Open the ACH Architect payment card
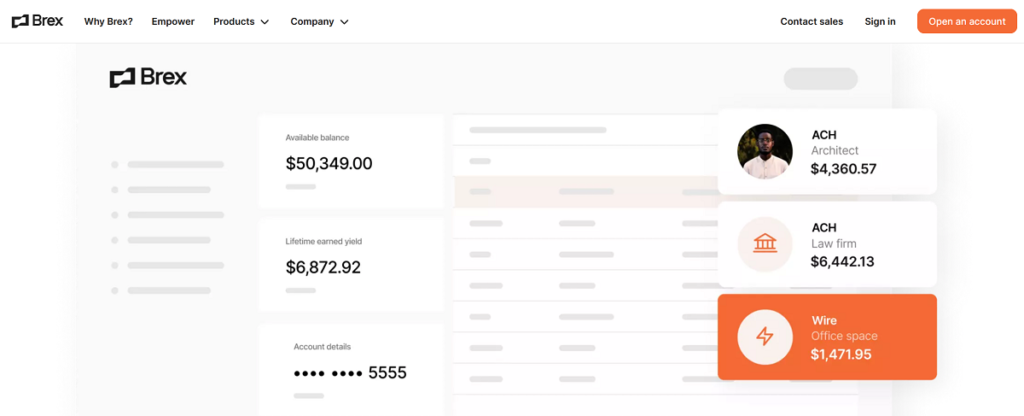The image size is (1024, 416). tap(827, 151)
